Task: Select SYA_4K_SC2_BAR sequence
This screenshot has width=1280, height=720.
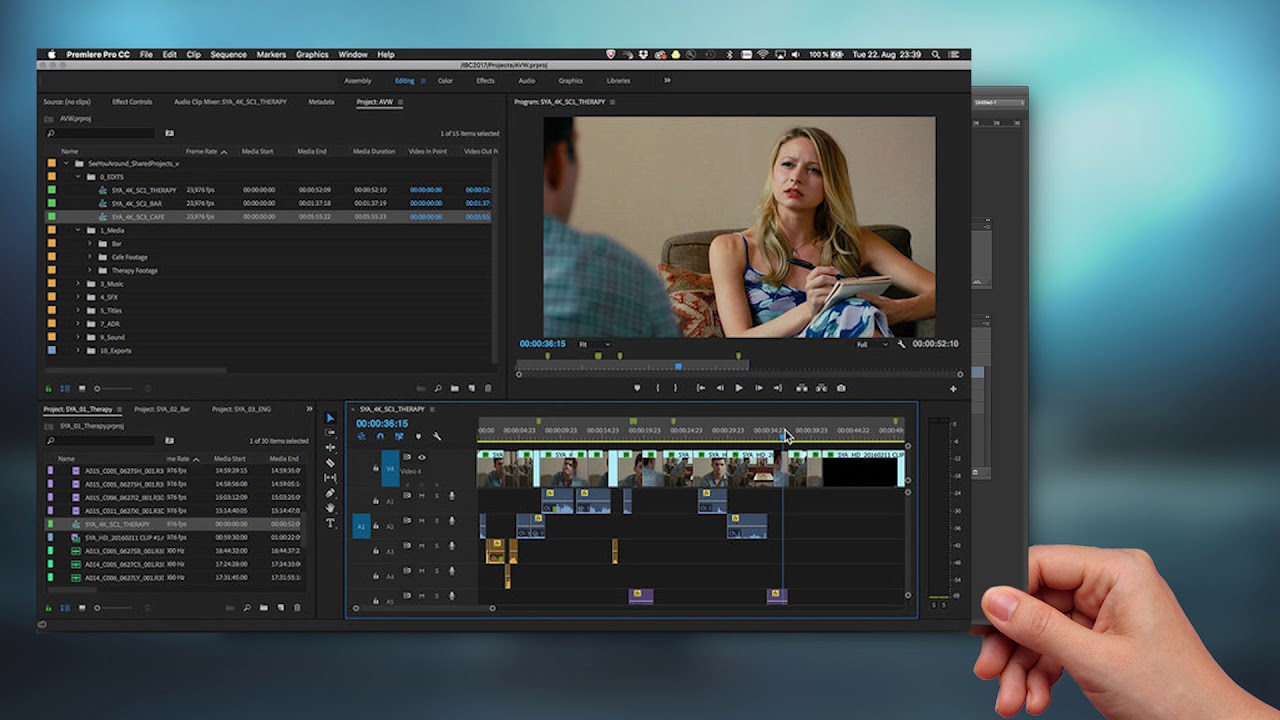Action: click(x=136, y=203)
